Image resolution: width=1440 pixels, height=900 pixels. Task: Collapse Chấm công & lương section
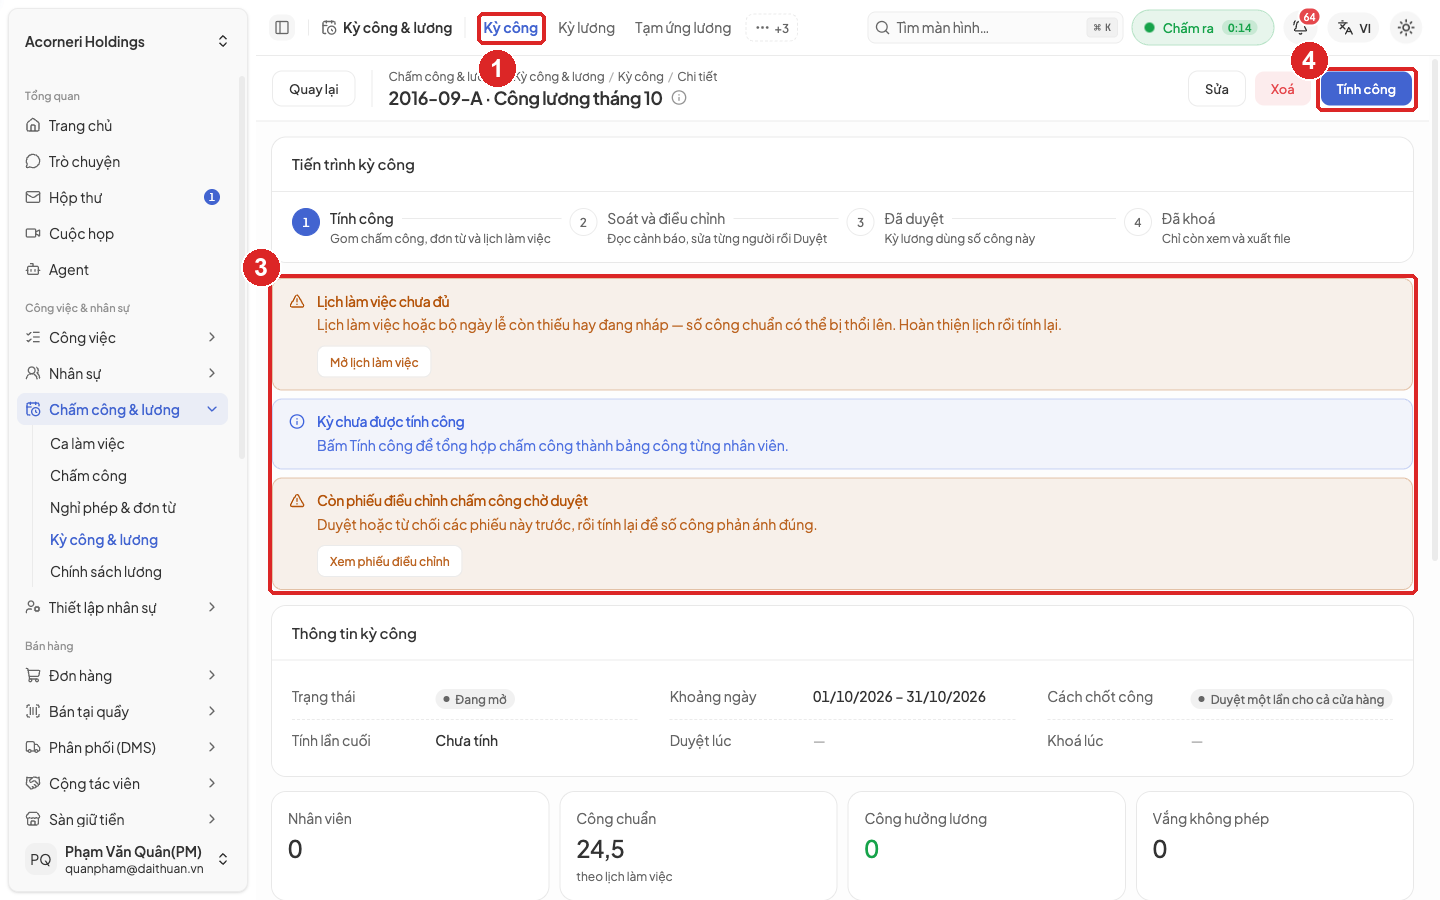tap(212, 410)
